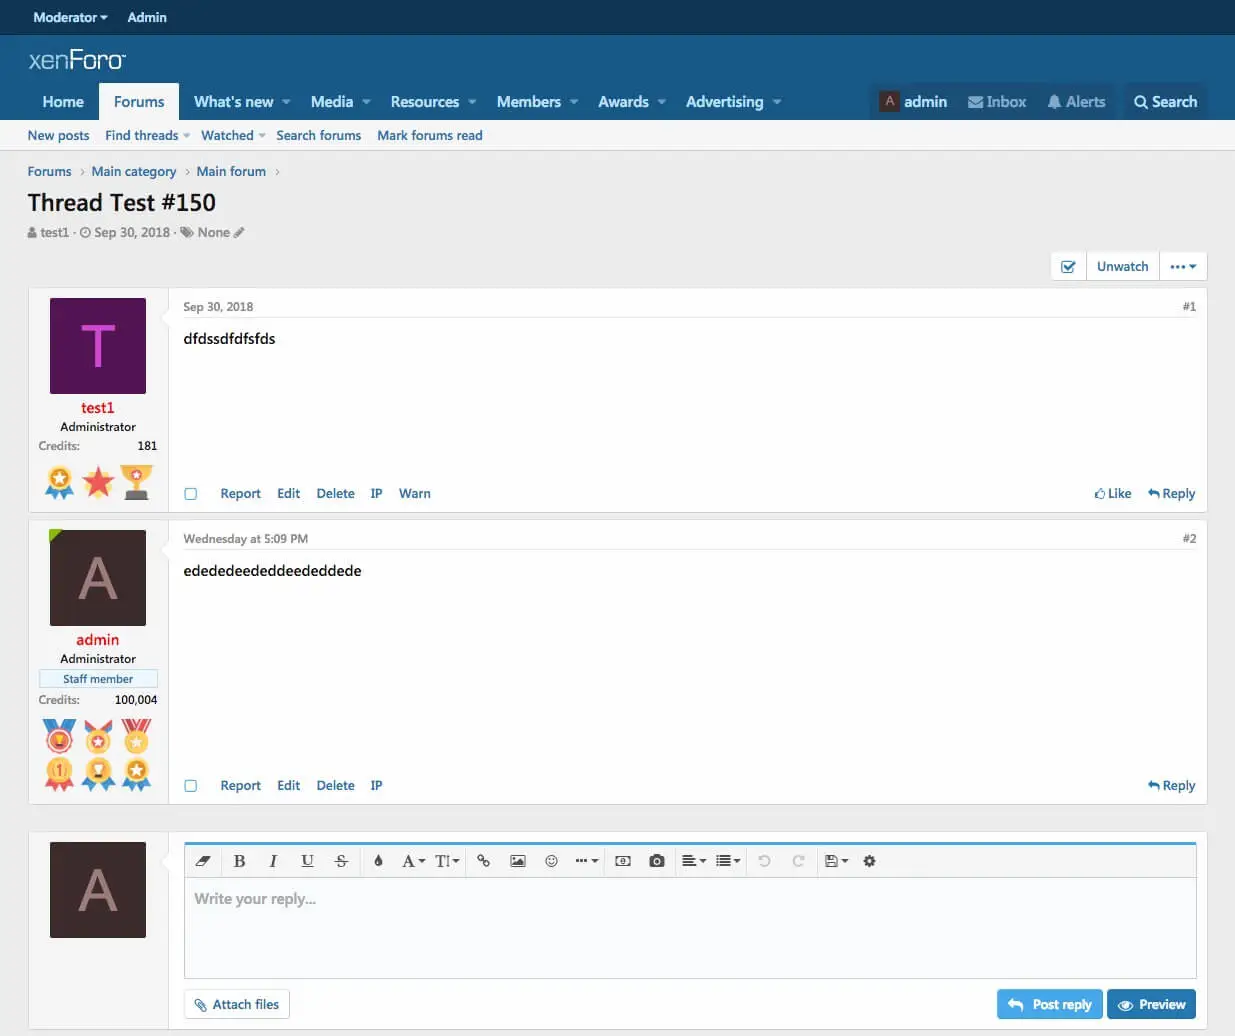Open the smilies emoji picker
Image resolution: width=1235 pixels, height=1036 pixels.
pyautogui.click(x=551, y=861)
